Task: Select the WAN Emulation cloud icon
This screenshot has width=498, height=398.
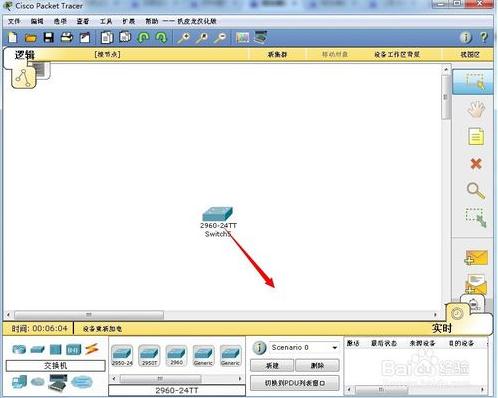Action: click(38, 382)
